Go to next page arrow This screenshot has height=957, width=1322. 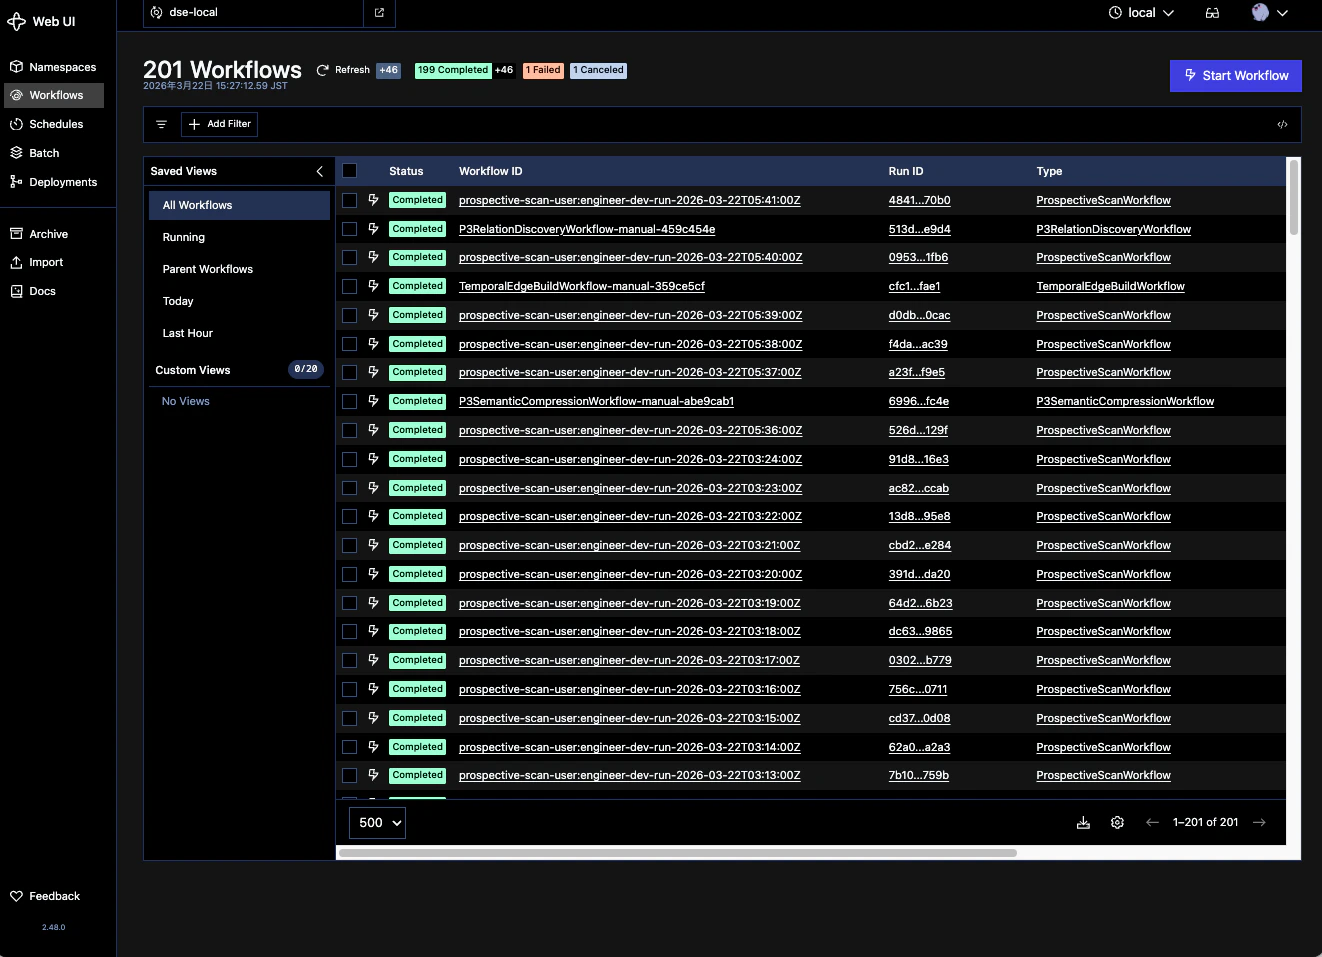point(1259,823)
